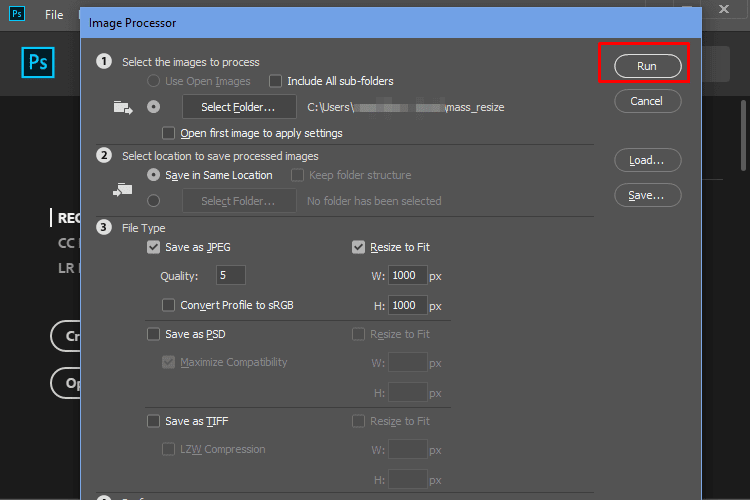Open the File menu
The height and width of the screenshot is (500, 750).
[54, 15]
